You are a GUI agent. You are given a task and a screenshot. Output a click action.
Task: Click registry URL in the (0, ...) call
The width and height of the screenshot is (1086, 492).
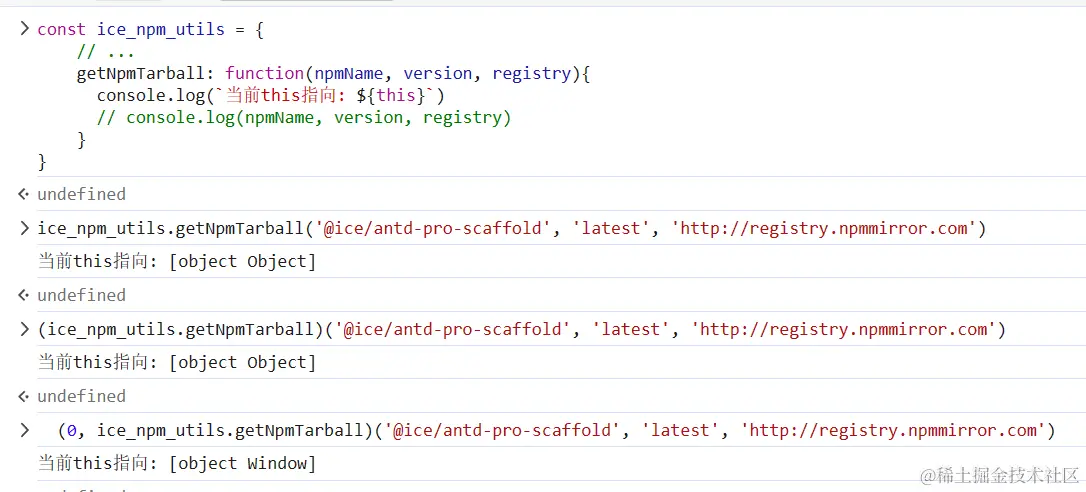(893, 431)
